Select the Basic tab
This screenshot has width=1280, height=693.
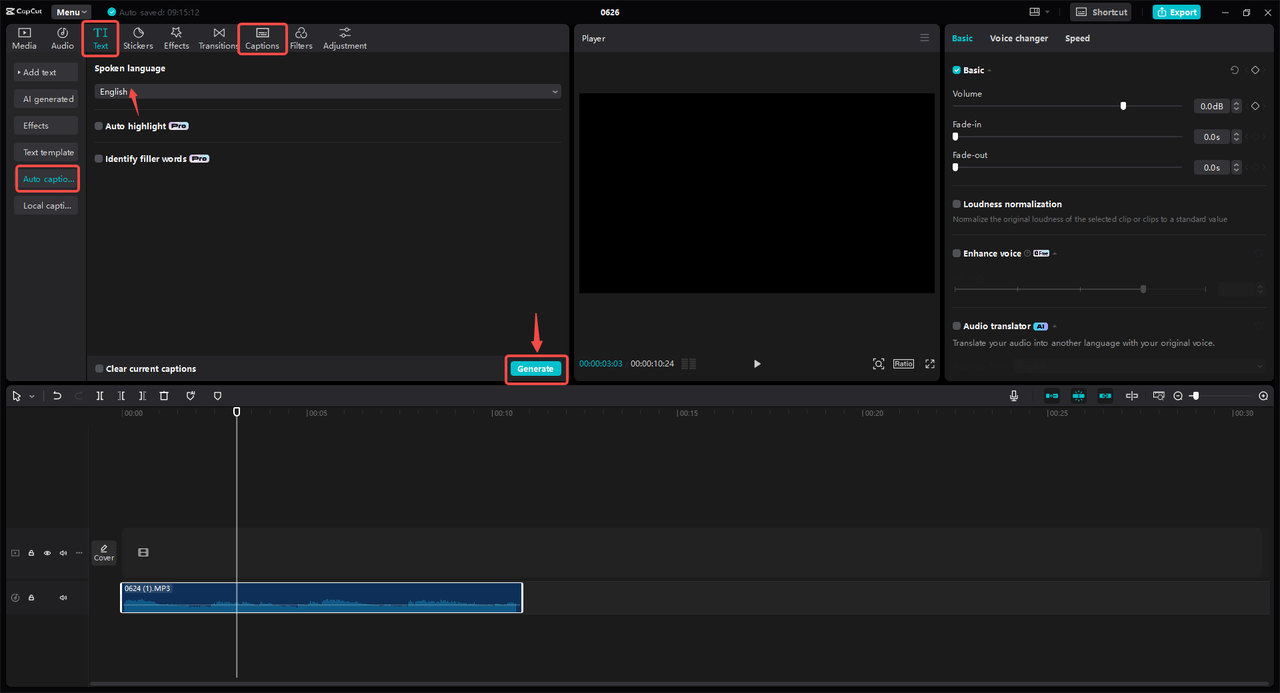962,38
